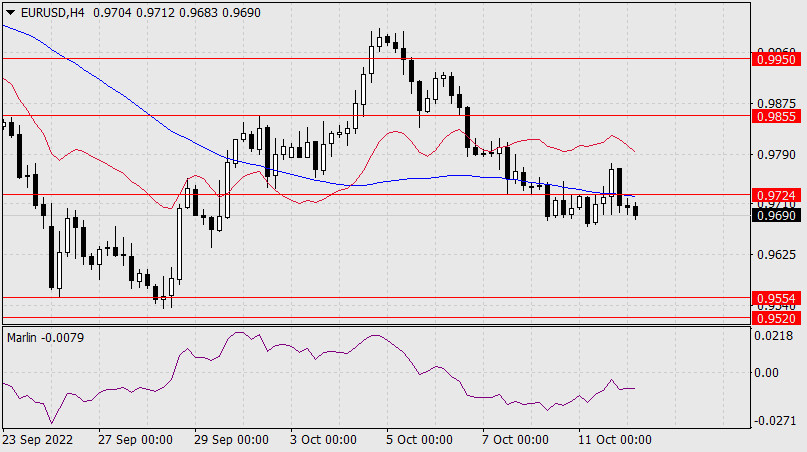Click the triangle arrow beside EURUSD,H4
This screenshot has width=807, height=452.
click(x=10, y=12)
